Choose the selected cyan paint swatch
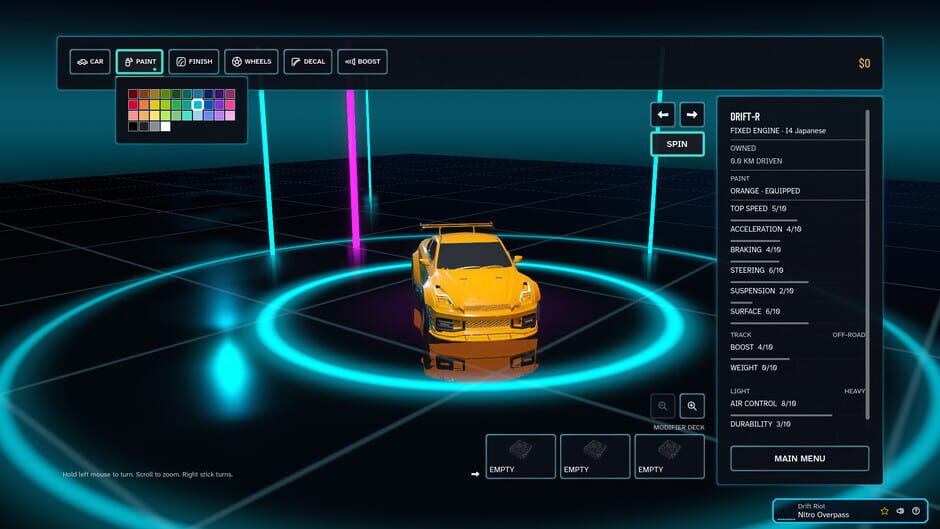This screenshot has width=940, height=529. pyautogui.click(x=198, y=105)
